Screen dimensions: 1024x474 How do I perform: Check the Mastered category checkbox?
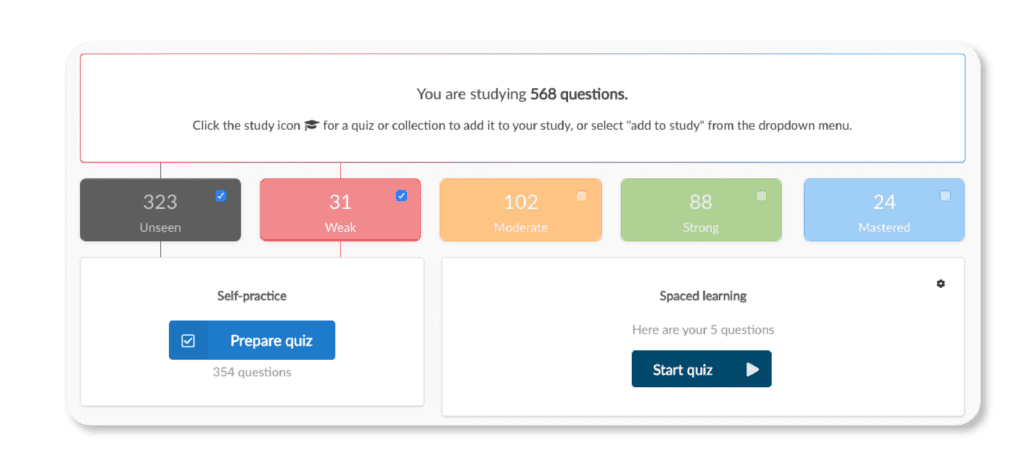[x=945, y=196]
